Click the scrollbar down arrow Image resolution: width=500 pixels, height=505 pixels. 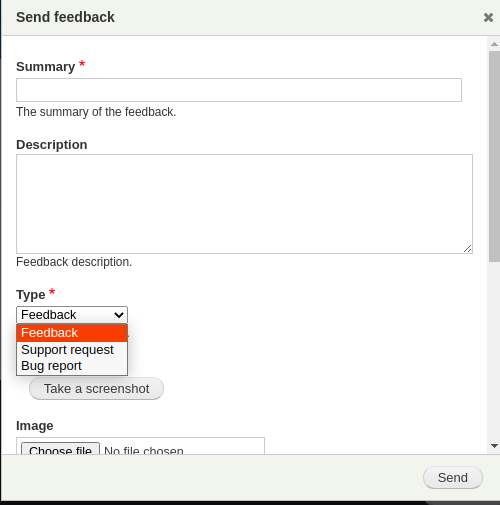click(494, 446)
